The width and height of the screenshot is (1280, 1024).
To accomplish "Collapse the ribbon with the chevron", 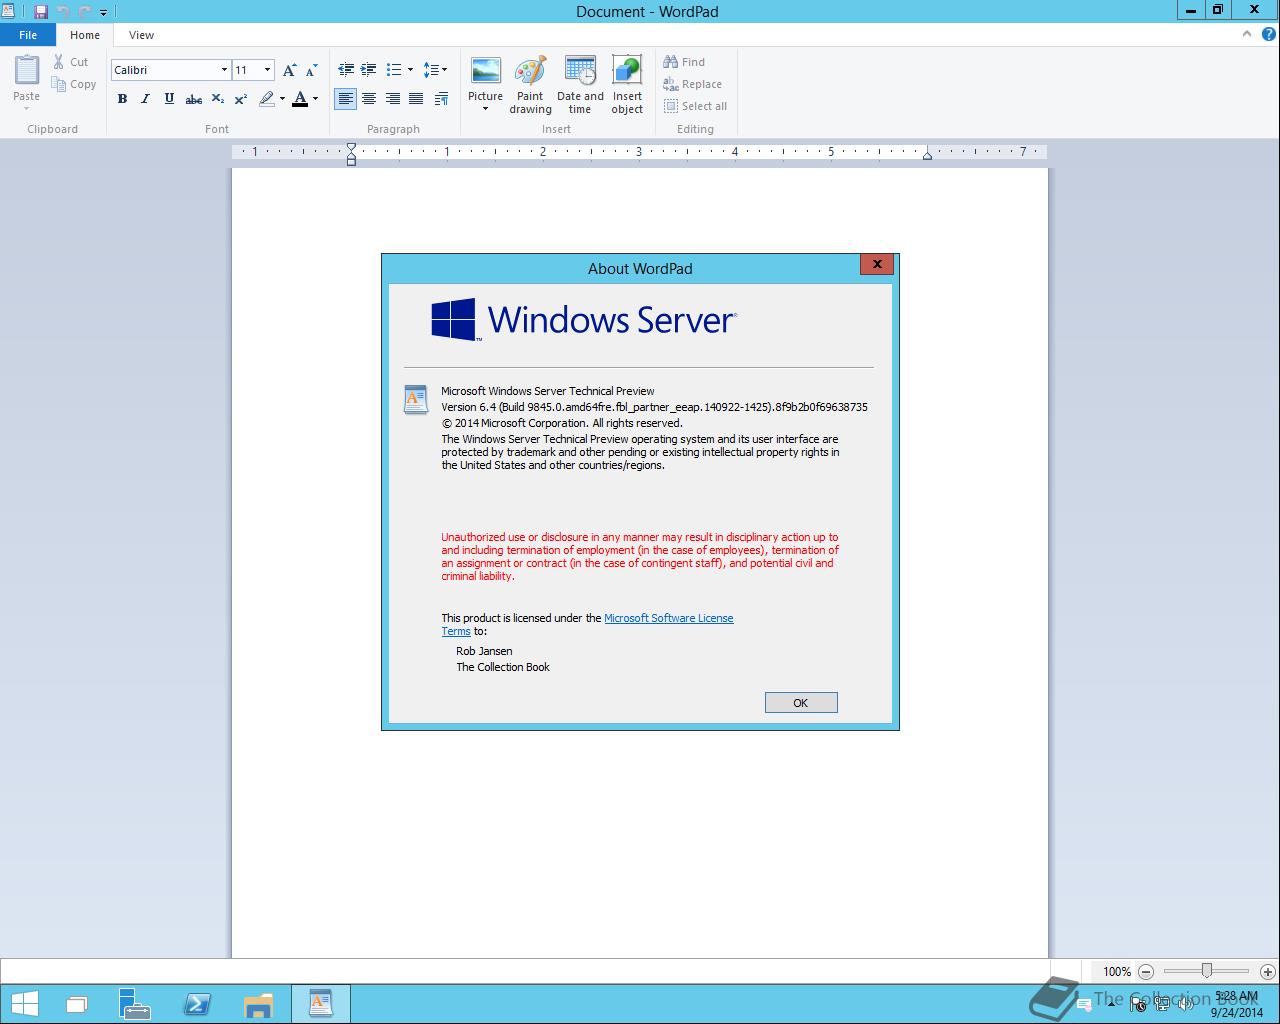I will click(1247, 34).
